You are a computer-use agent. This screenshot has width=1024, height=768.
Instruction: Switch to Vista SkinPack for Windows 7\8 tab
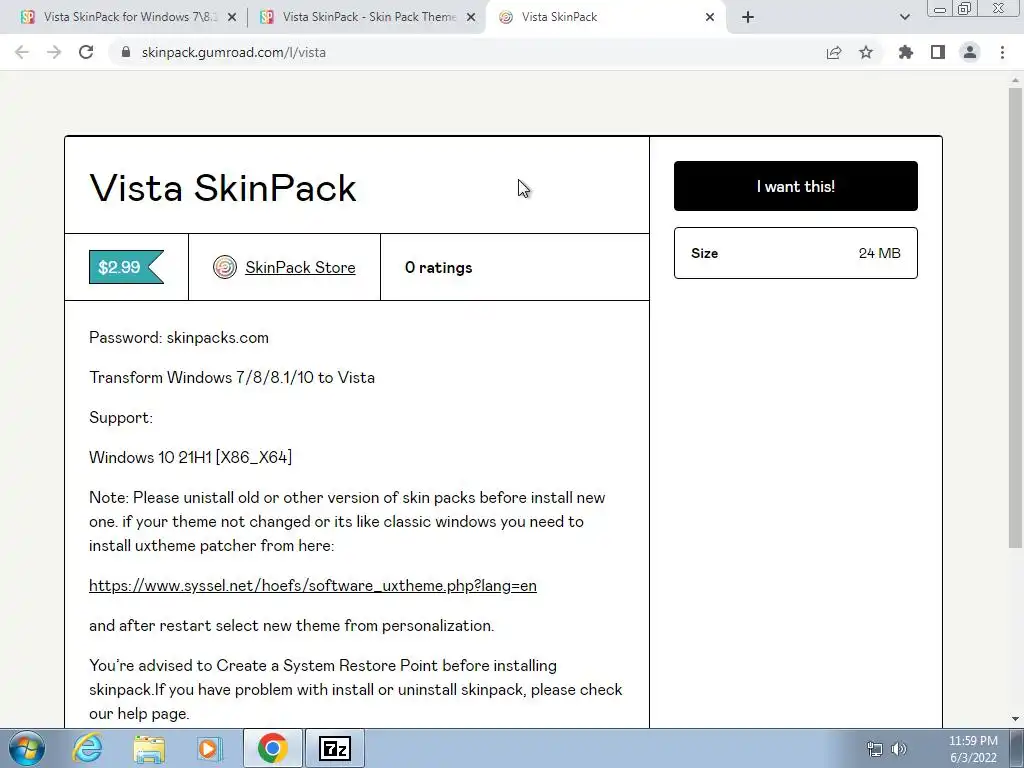pos(129,17)
